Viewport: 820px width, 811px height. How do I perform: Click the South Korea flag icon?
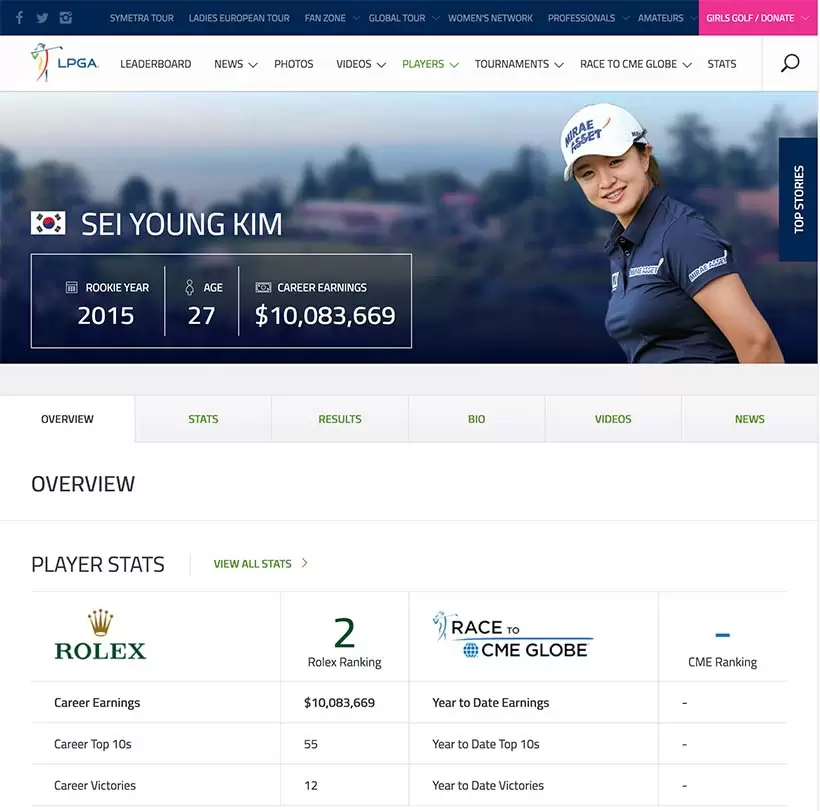48,223
